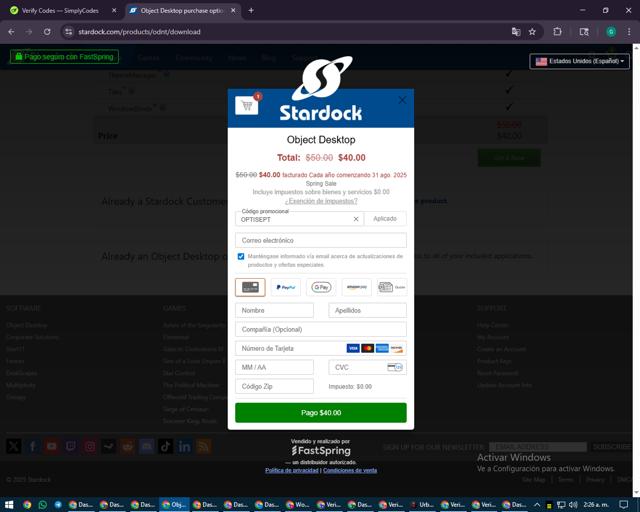This screenshot has width=640, height=512.
Task: Open the browser extensions icon
Action: tap(557, 32)
